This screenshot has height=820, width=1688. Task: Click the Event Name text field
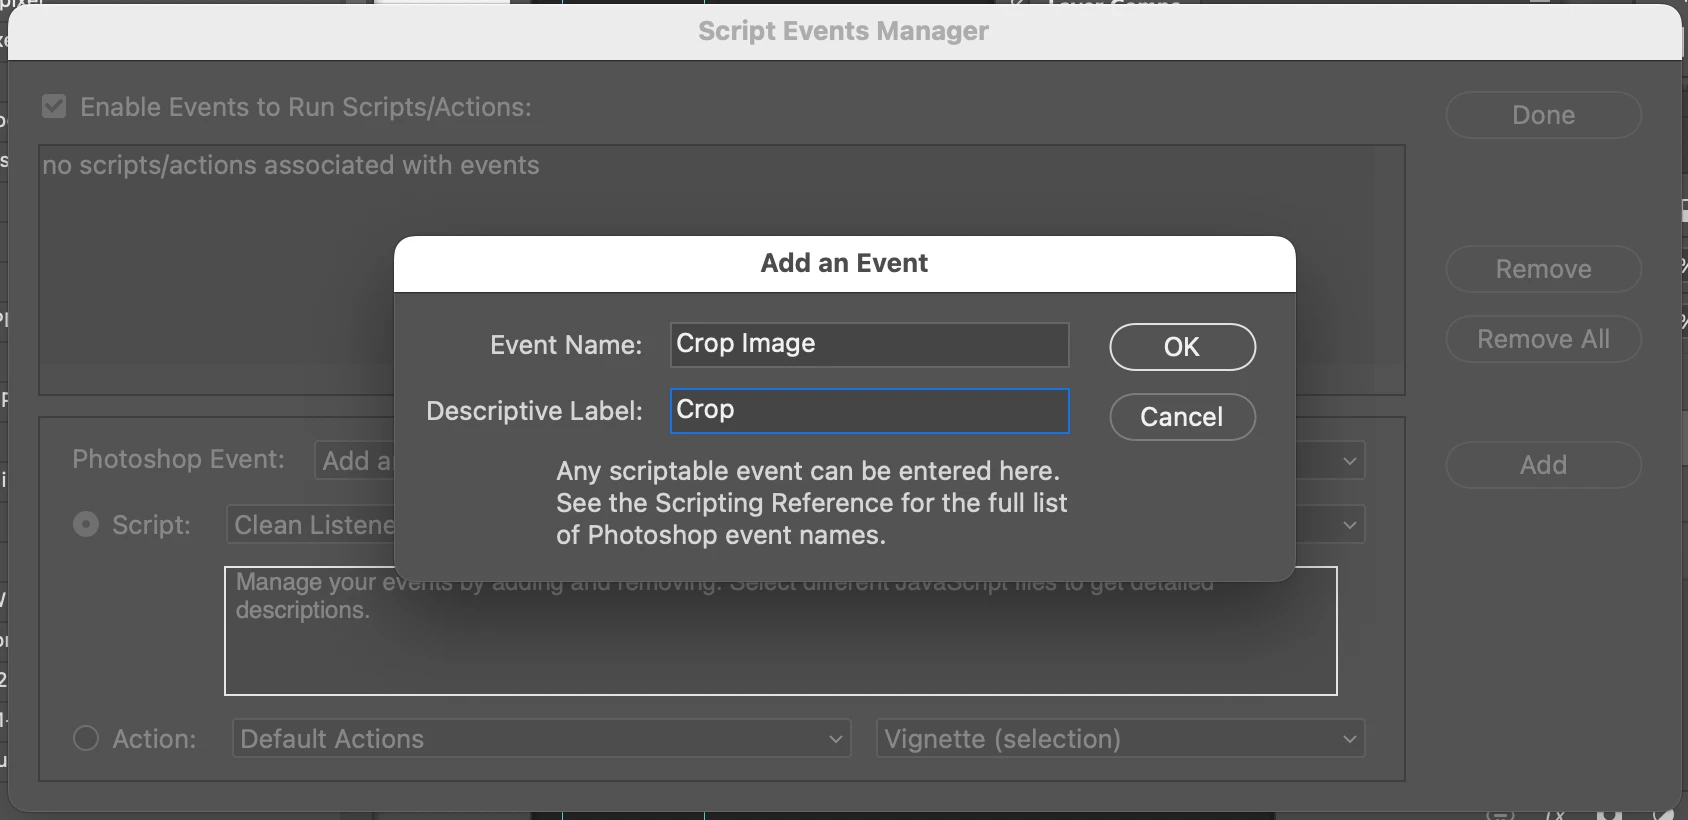[x=869, y=344]
